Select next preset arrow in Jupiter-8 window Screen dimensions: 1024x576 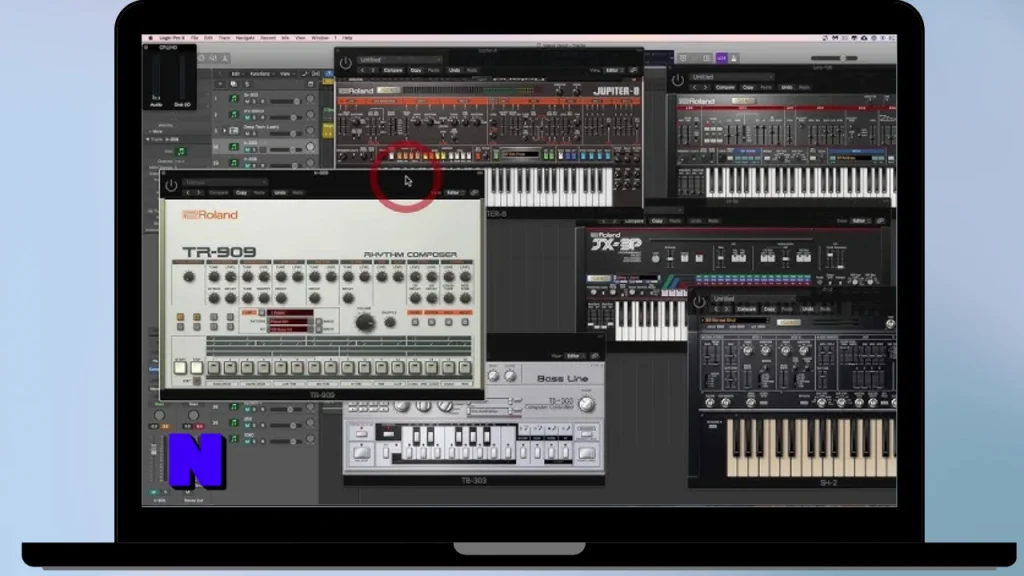pyautogui.click(x=373, y=70)
